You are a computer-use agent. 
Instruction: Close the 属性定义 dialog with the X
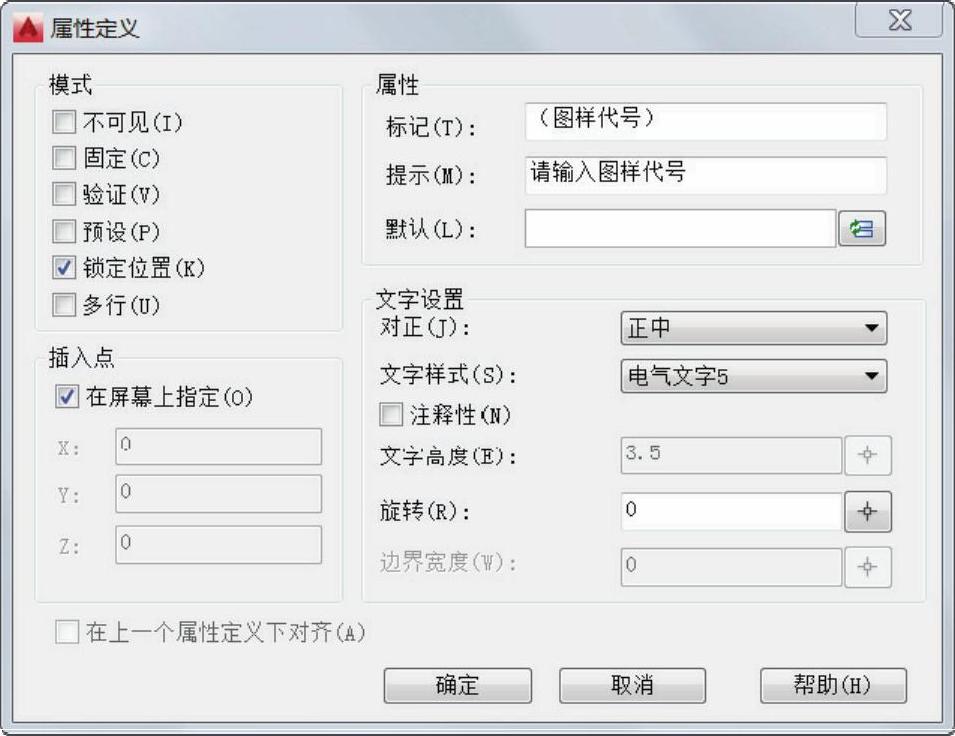900,20
